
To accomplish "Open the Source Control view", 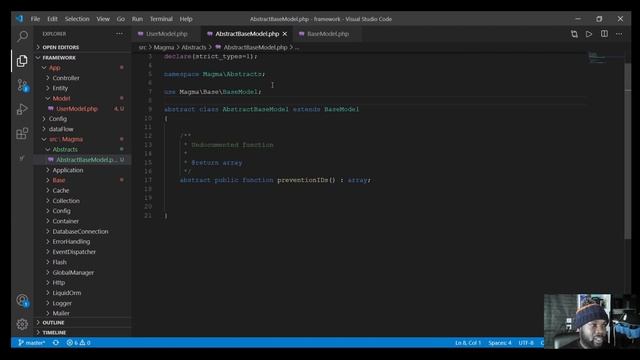I will (x=22, y=85).
